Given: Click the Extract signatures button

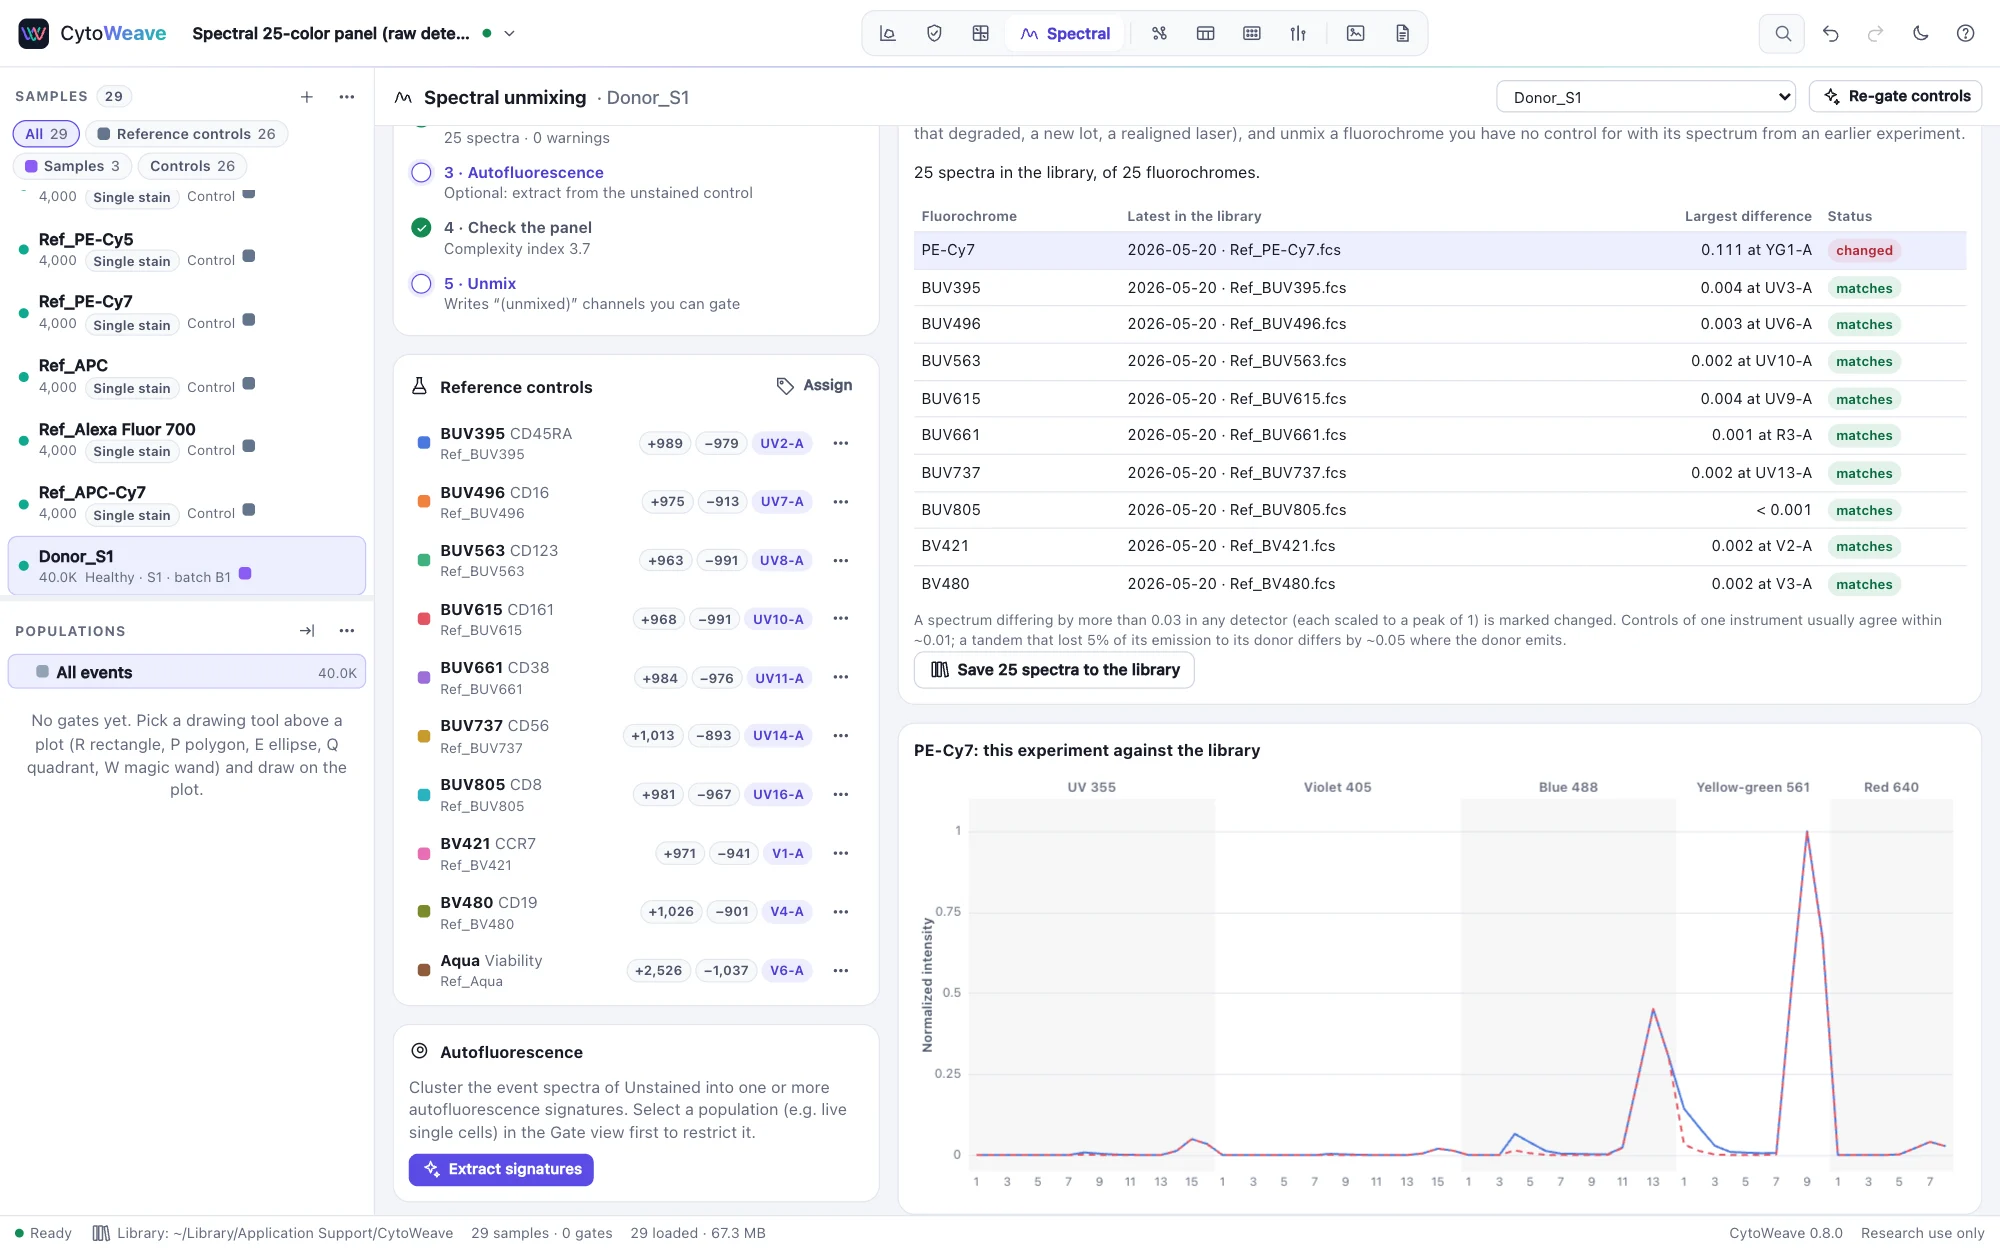Looking at the screenshot, I should point(501,1169).
